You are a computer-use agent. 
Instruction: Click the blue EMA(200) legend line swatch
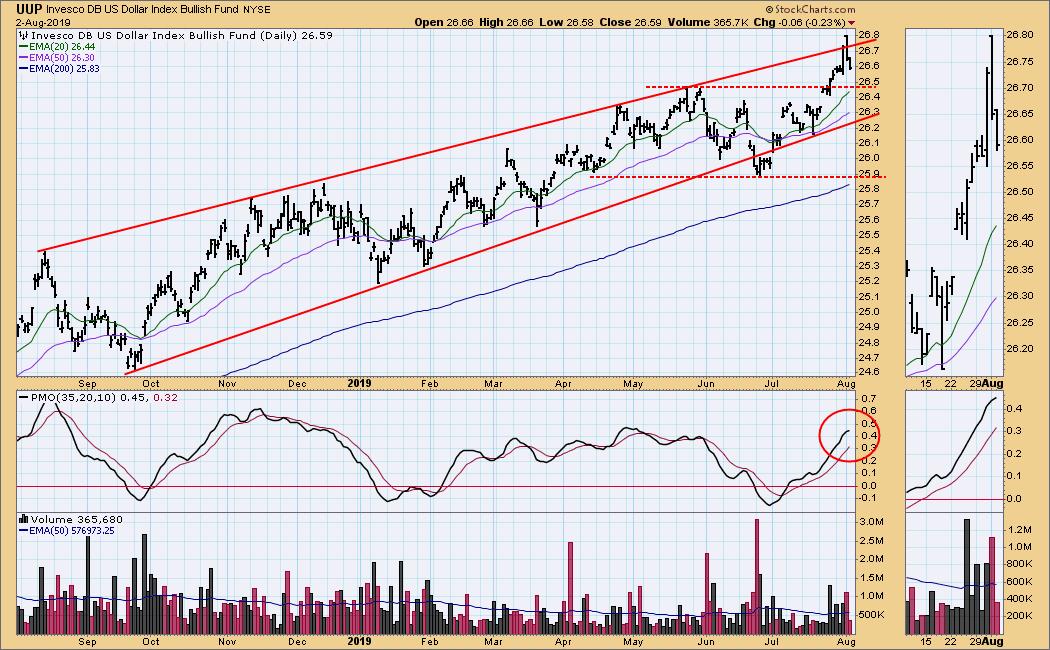click(x=23, y=68)
